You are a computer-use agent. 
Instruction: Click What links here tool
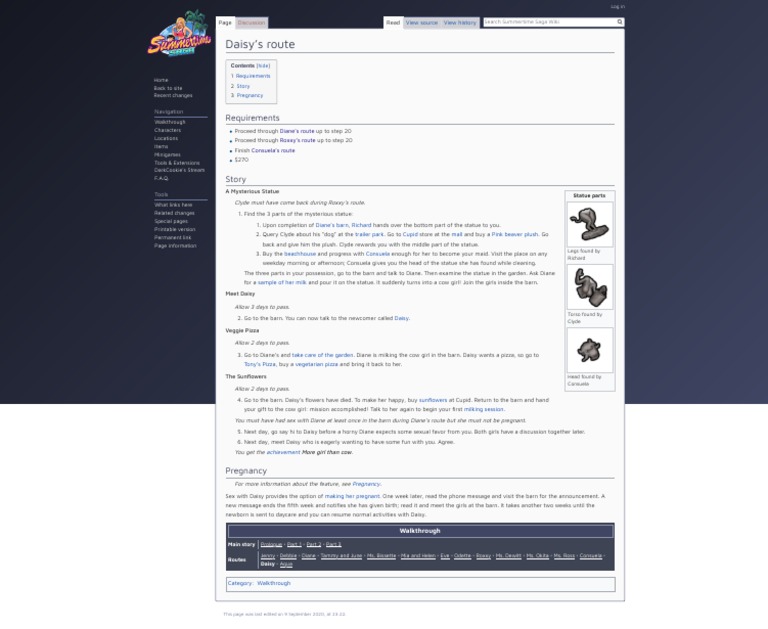click(x=173, y=205)
